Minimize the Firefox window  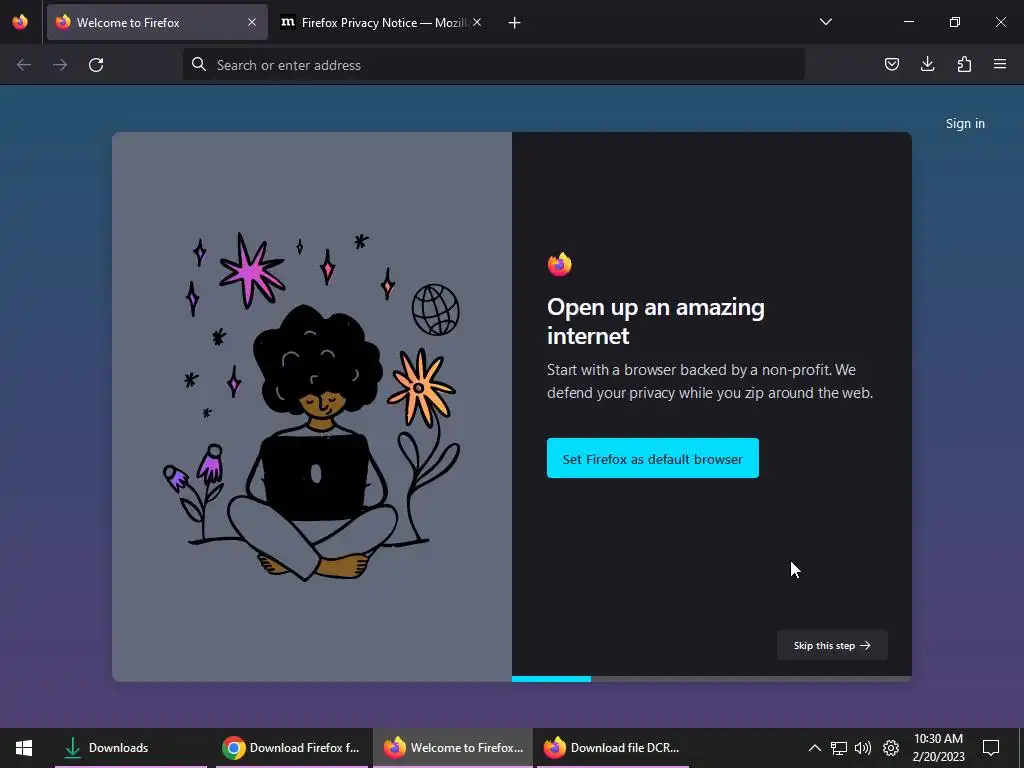coord(908,22)
